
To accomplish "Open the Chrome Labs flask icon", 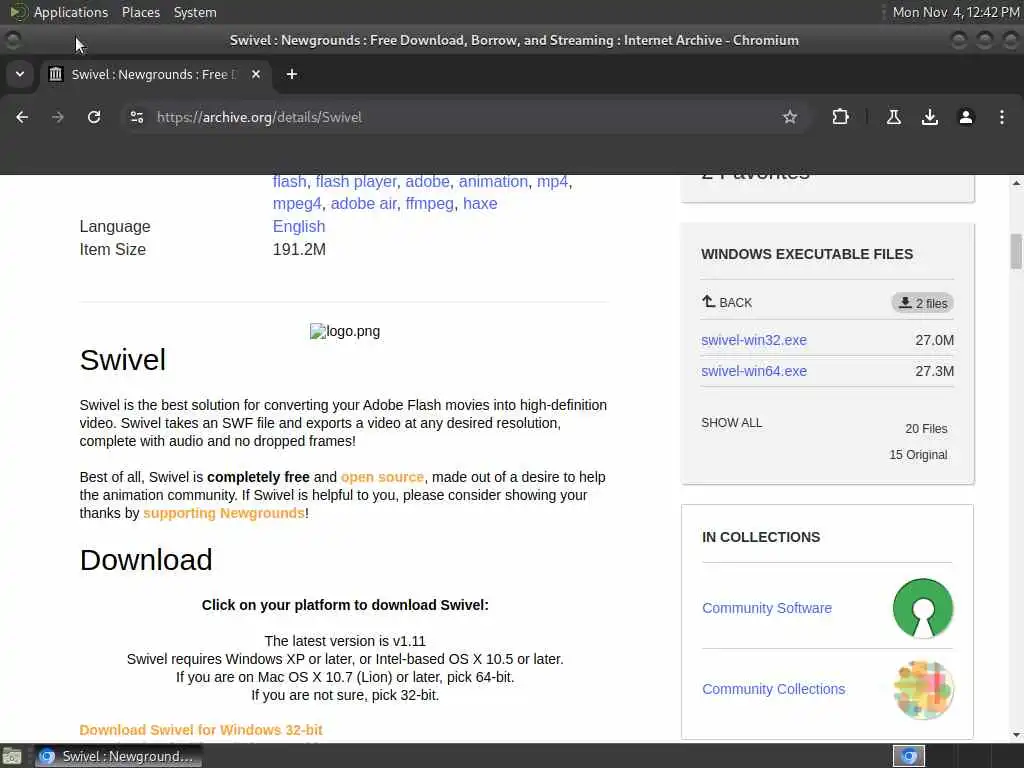I will pyautogui.click(x=894, y=117).
